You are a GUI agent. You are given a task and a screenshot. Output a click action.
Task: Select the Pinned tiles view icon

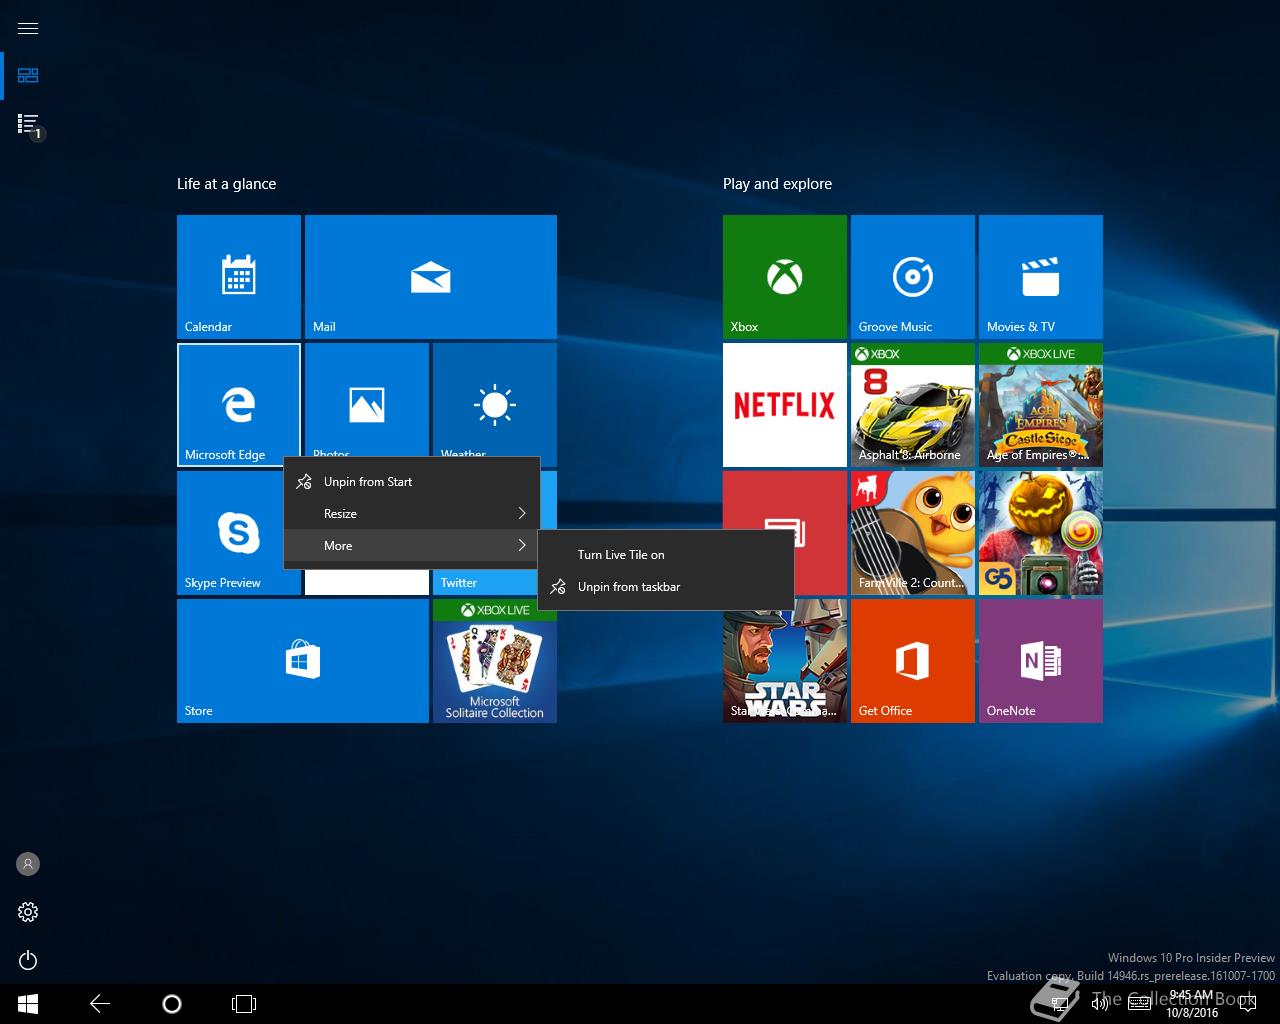pos(28,76)
